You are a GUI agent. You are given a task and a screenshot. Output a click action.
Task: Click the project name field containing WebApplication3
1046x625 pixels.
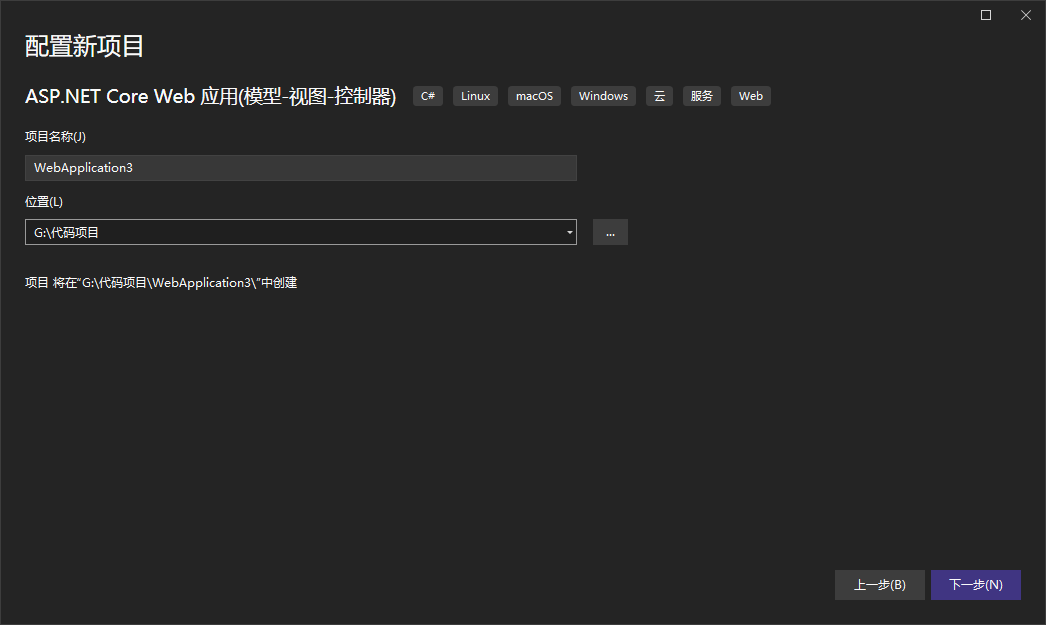click(x=300, y=168)
